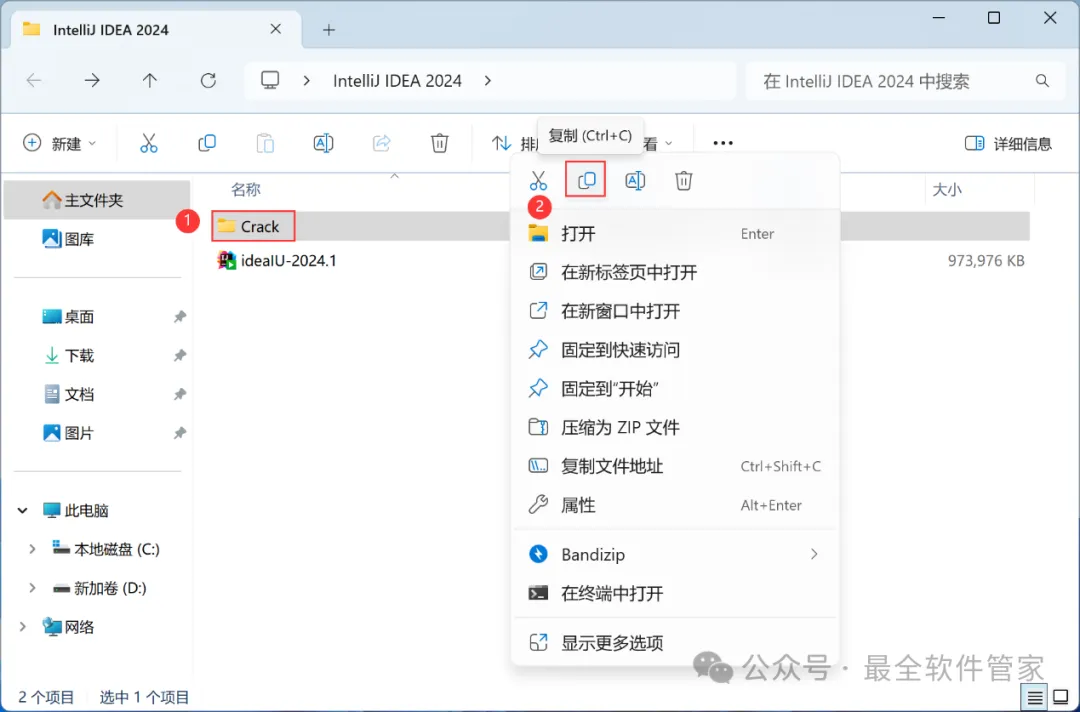
Task: Click the Rename icon in the toolbar
Action: [323, 143]
